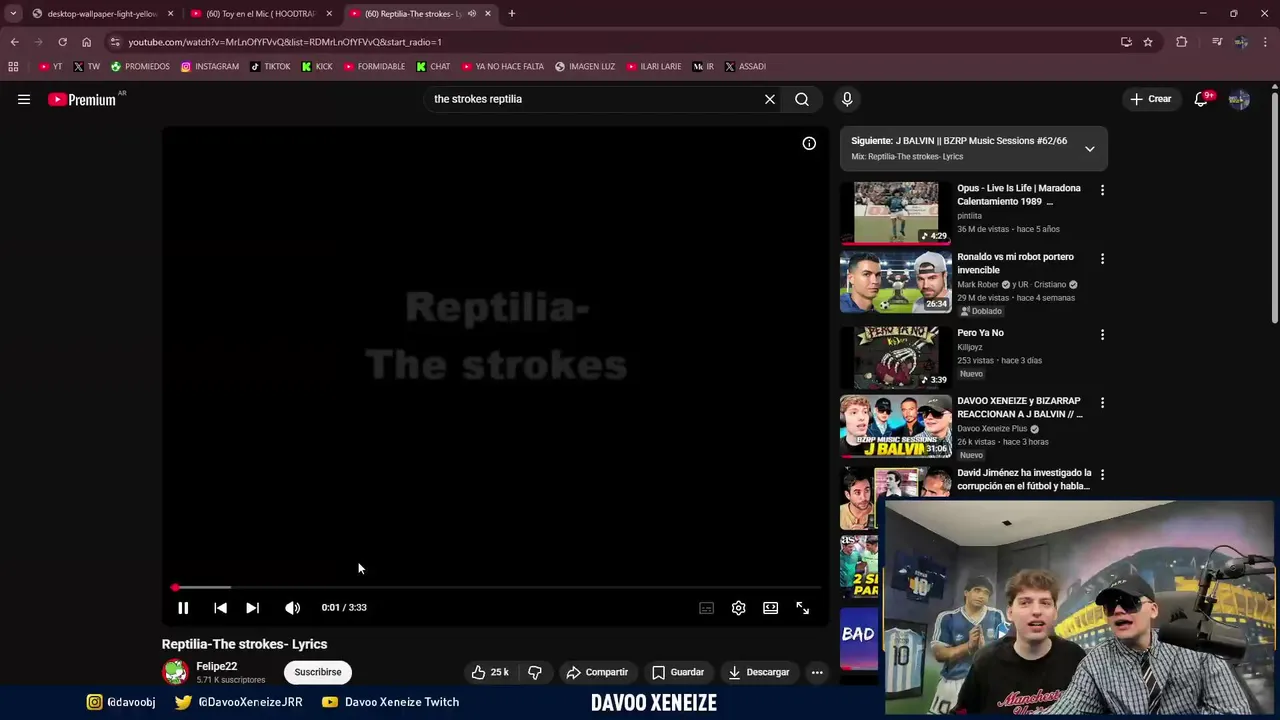The image size is (1280, 720).
Task: Open the TIKTOK bookmark
Action: [270, 67]
